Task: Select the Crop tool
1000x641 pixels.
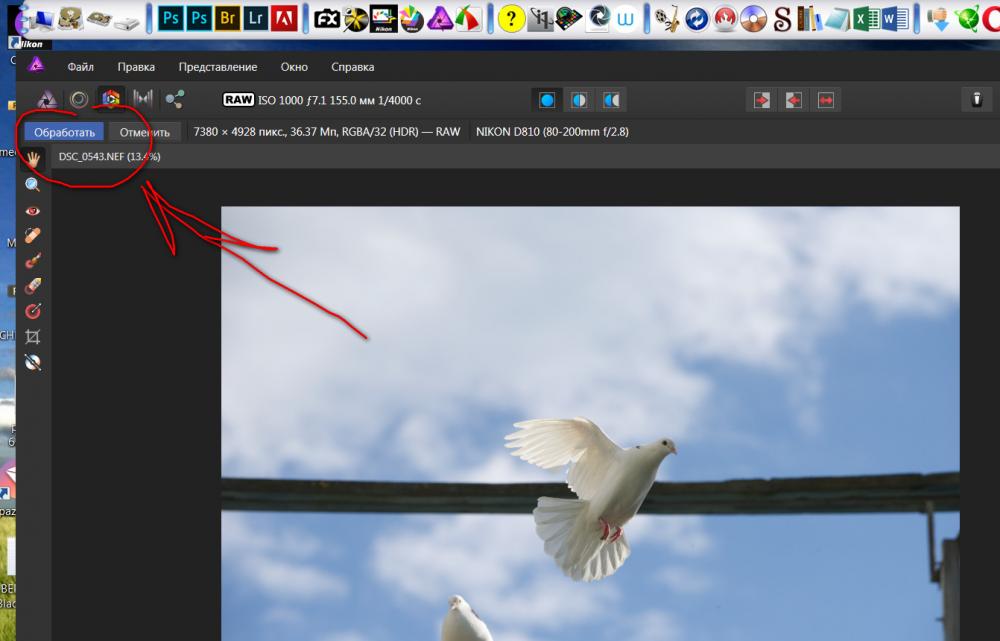Action: [33, 336]
